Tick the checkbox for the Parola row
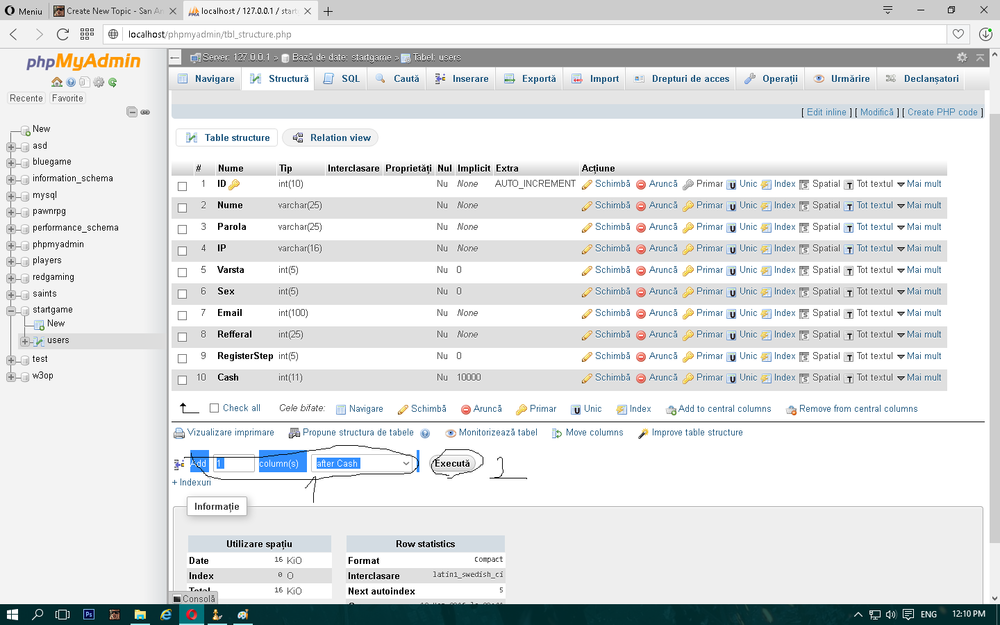1000x625 pixels. point(182,229)
